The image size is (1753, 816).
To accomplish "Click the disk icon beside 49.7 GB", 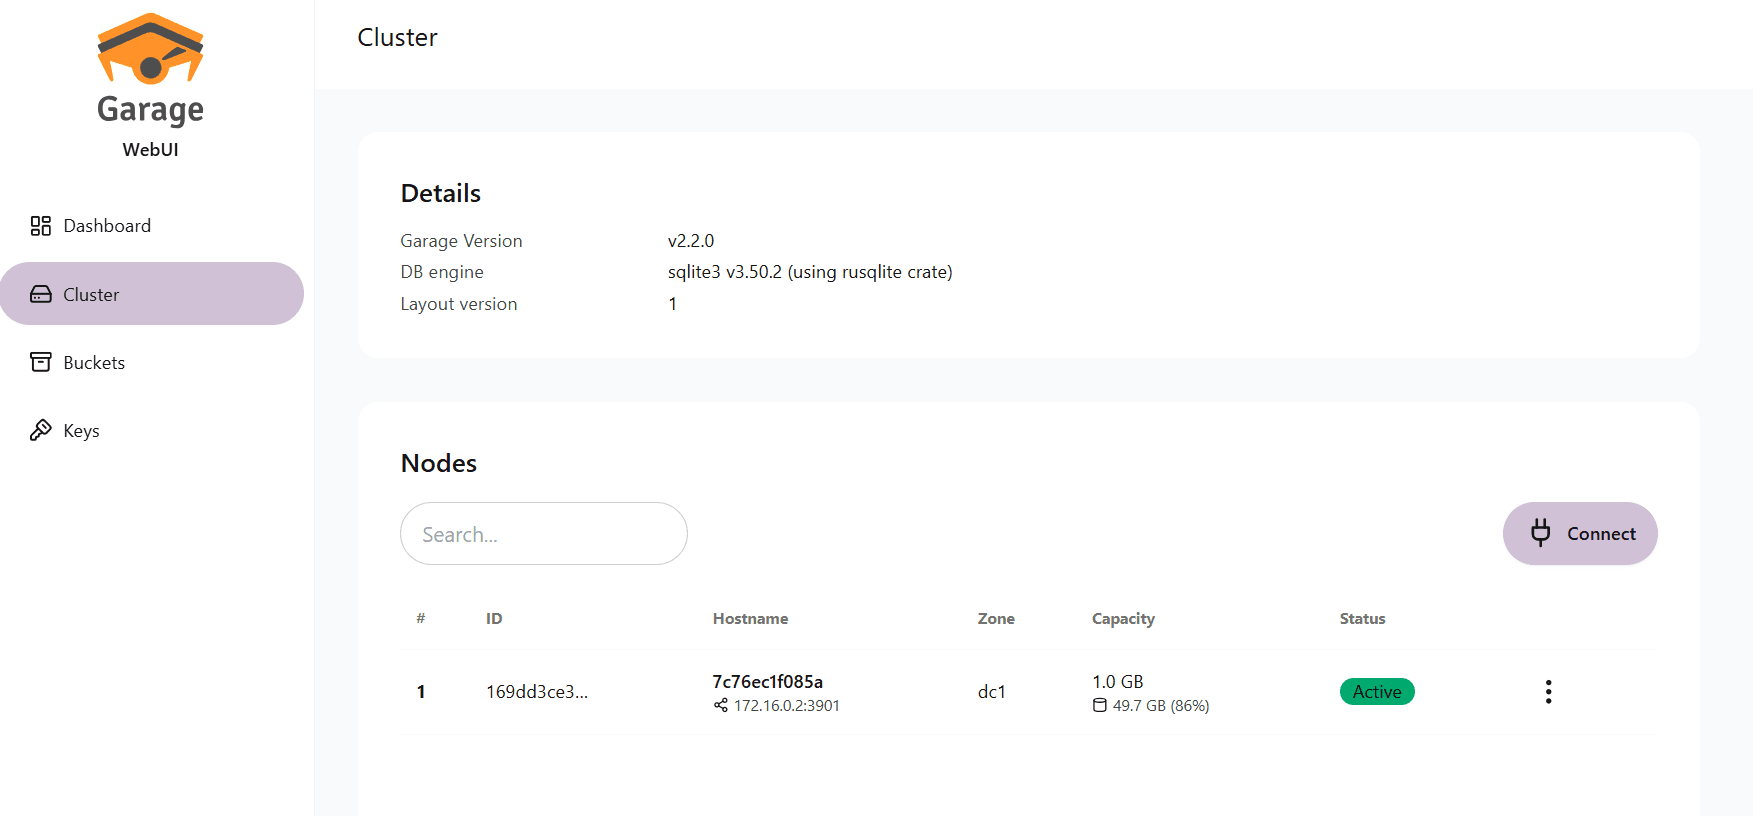I will pyautogui.click(x=1100, y=706).
